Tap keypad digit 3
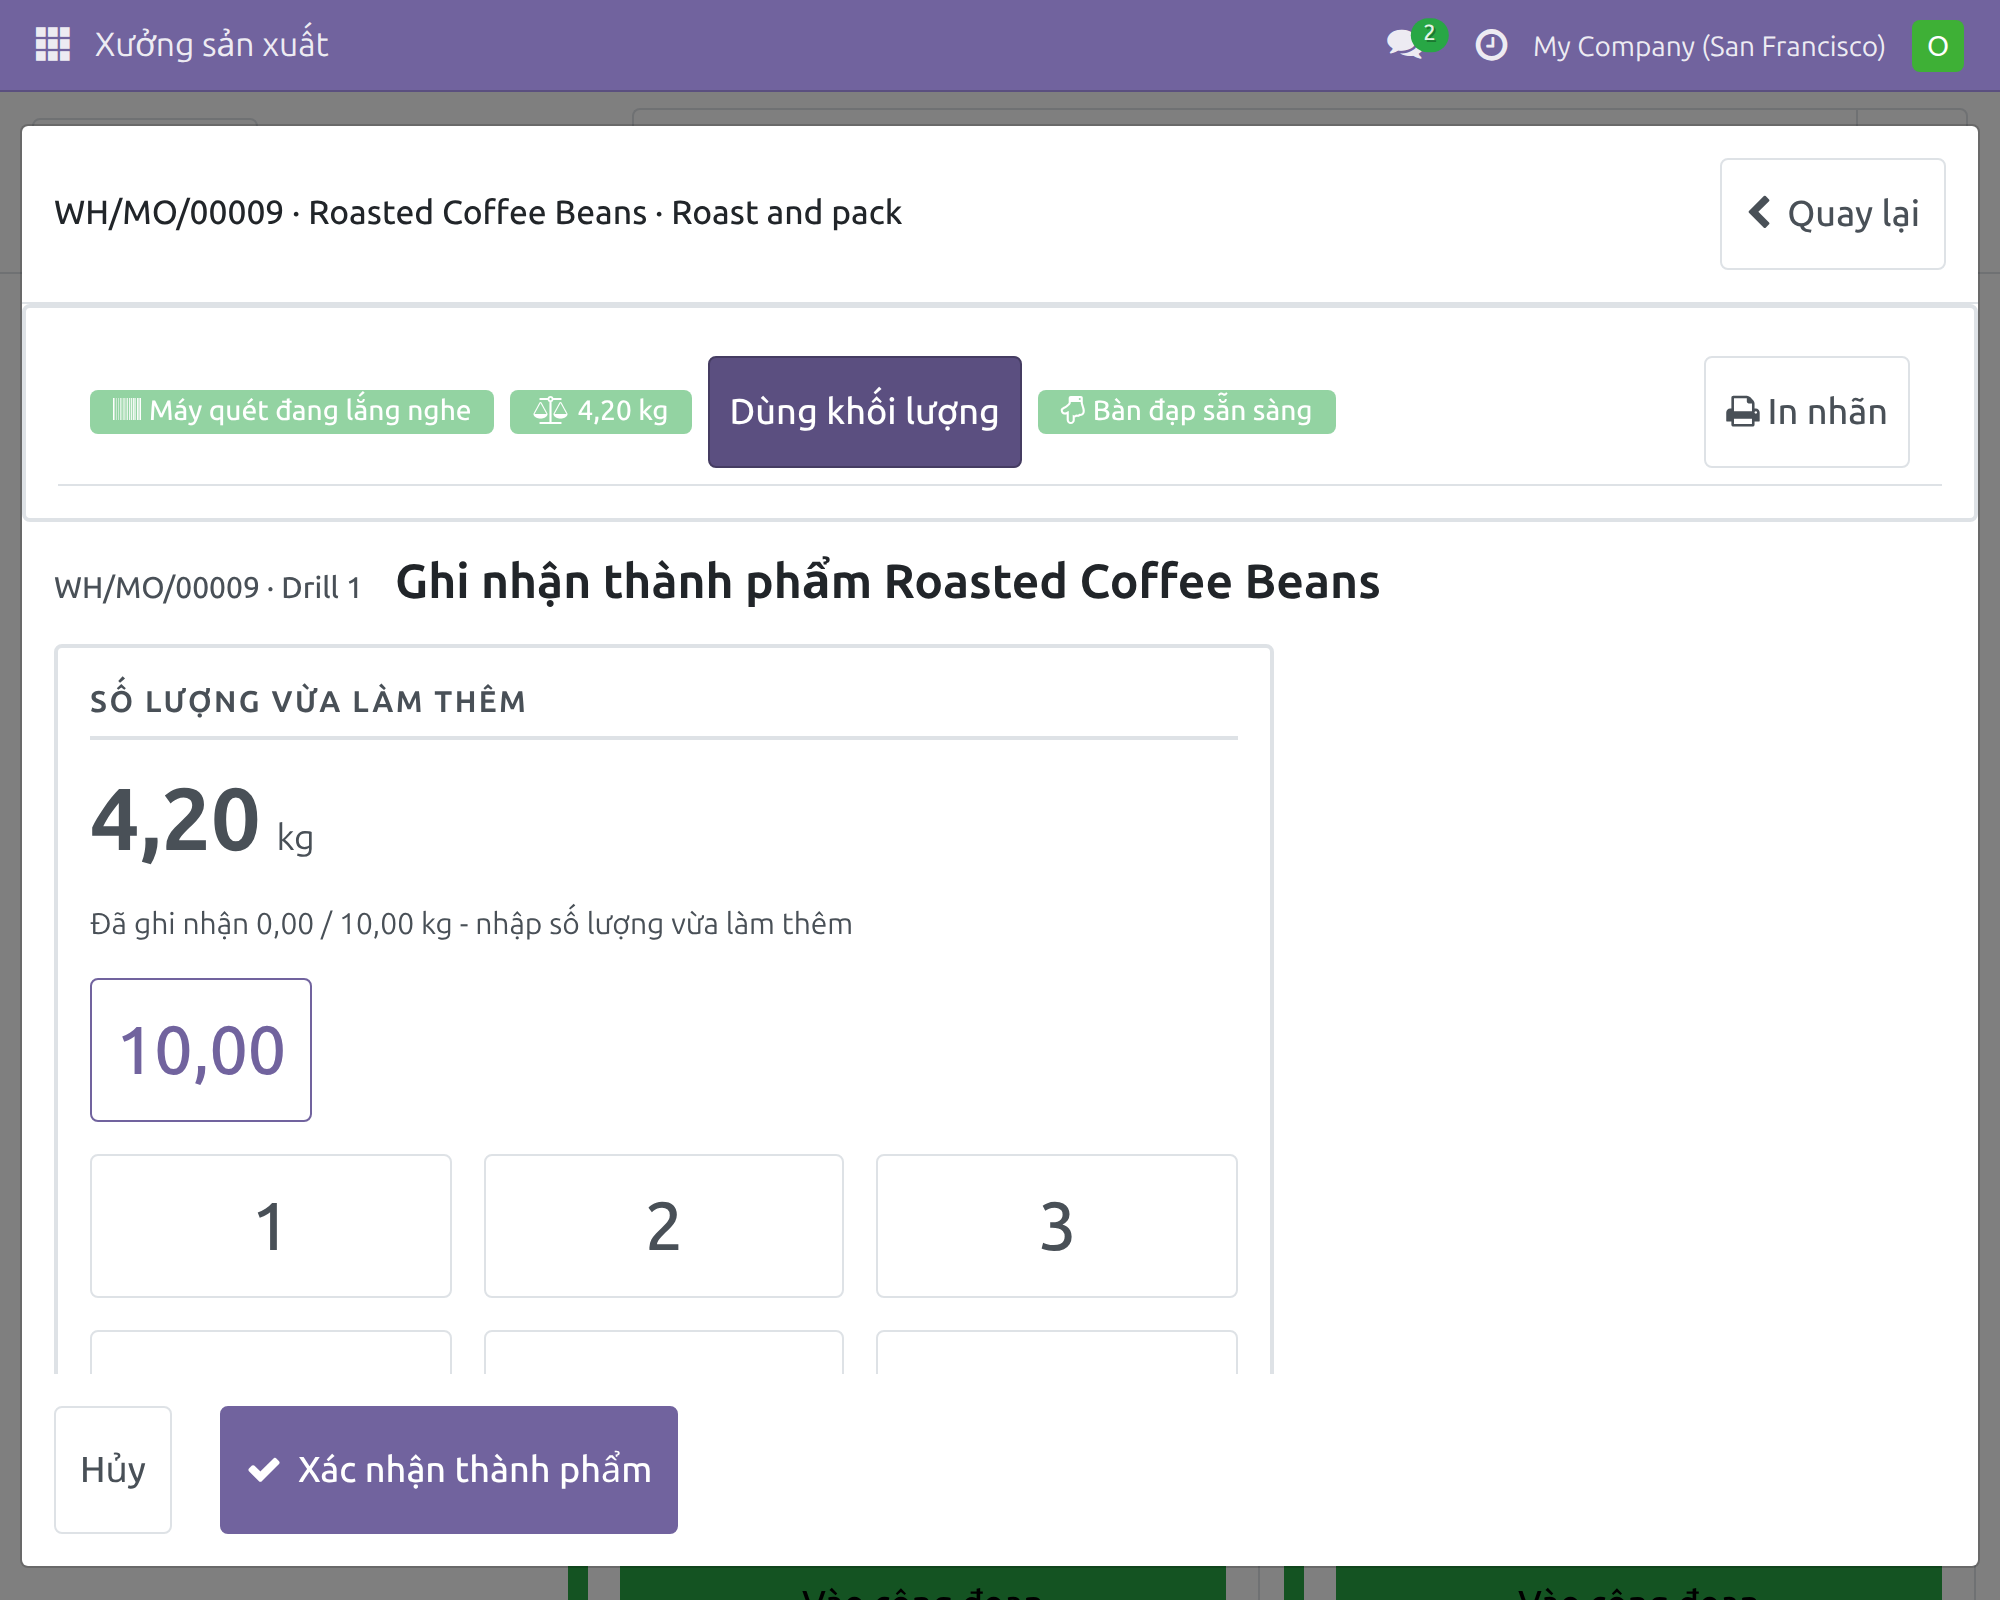Viewport: 2000px width, 1600px height. [x=1057, y=1226]
